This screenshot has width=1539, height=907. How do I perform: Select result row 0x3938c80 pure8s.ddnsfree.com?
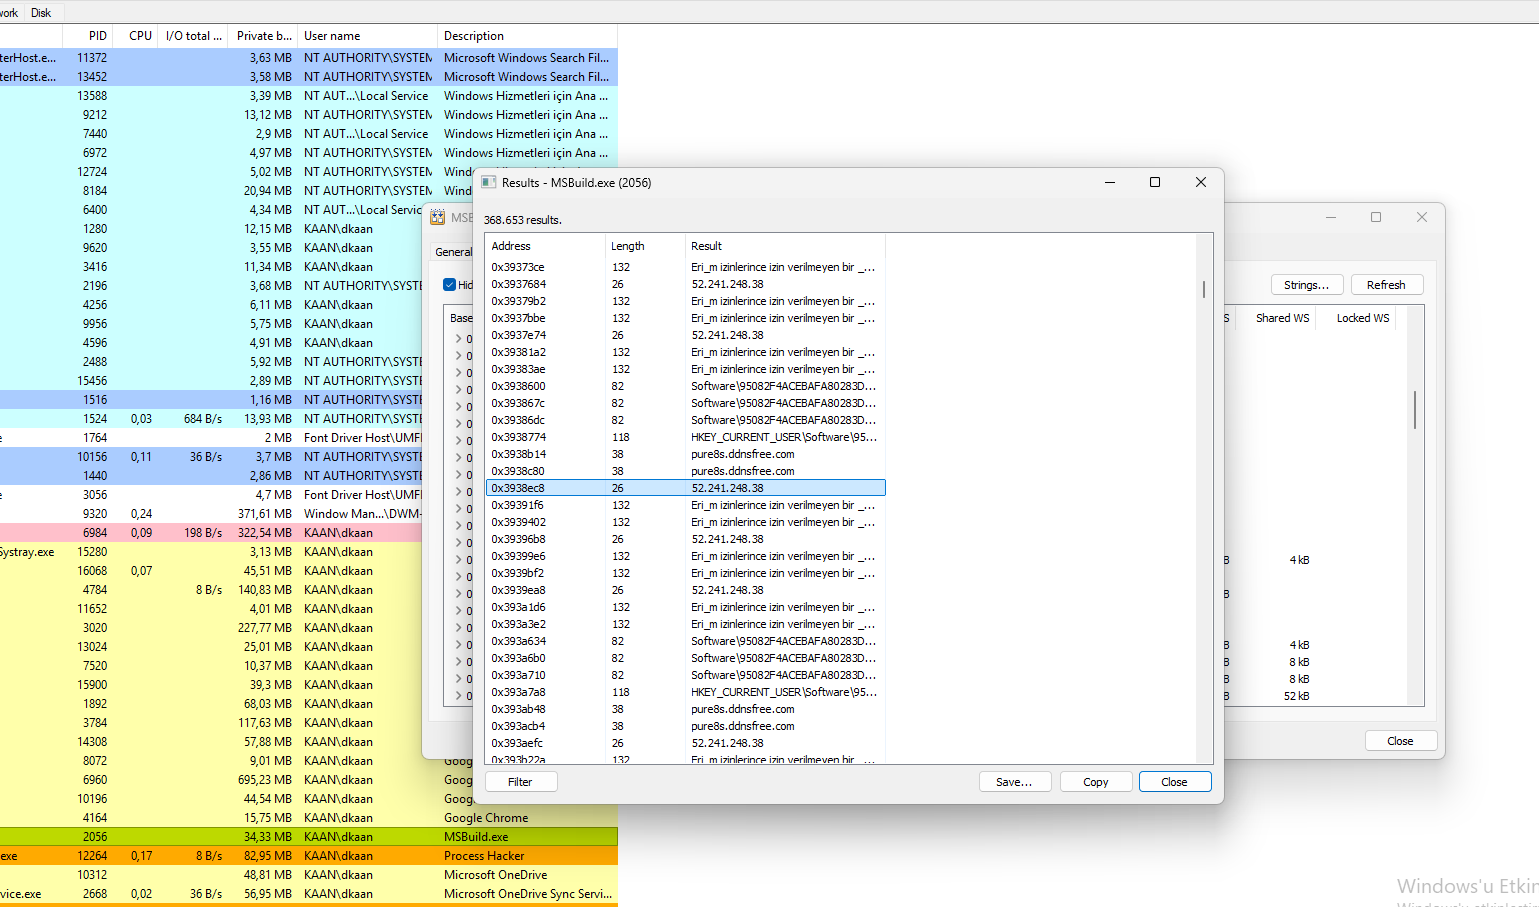pyautogui.click(x=685, y=471)
